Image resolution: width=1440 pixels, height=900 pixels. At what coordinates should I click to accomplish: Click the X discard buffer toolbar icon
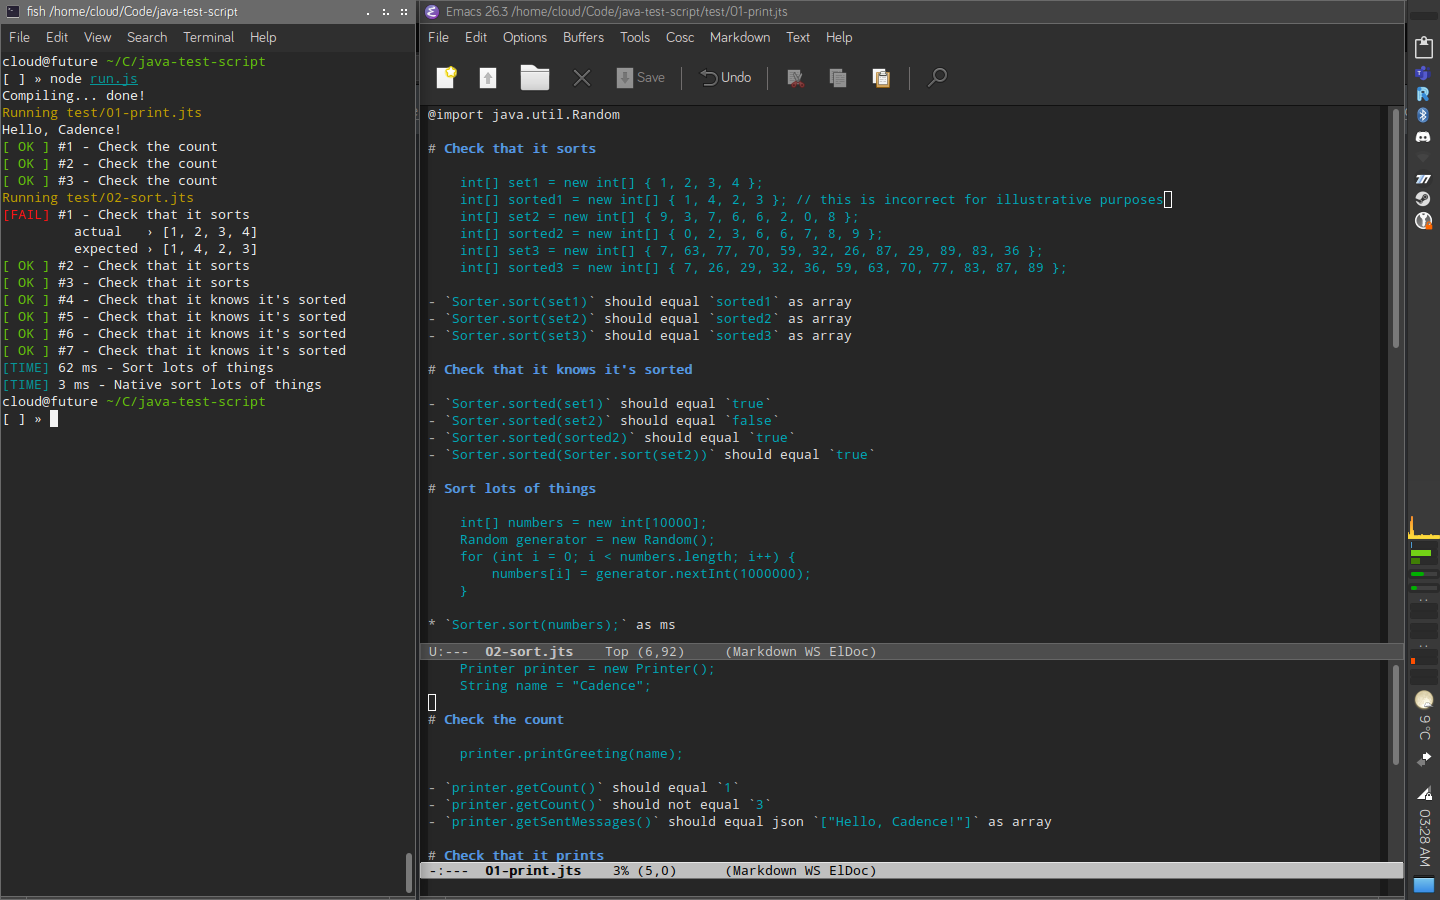click(582, 77)
